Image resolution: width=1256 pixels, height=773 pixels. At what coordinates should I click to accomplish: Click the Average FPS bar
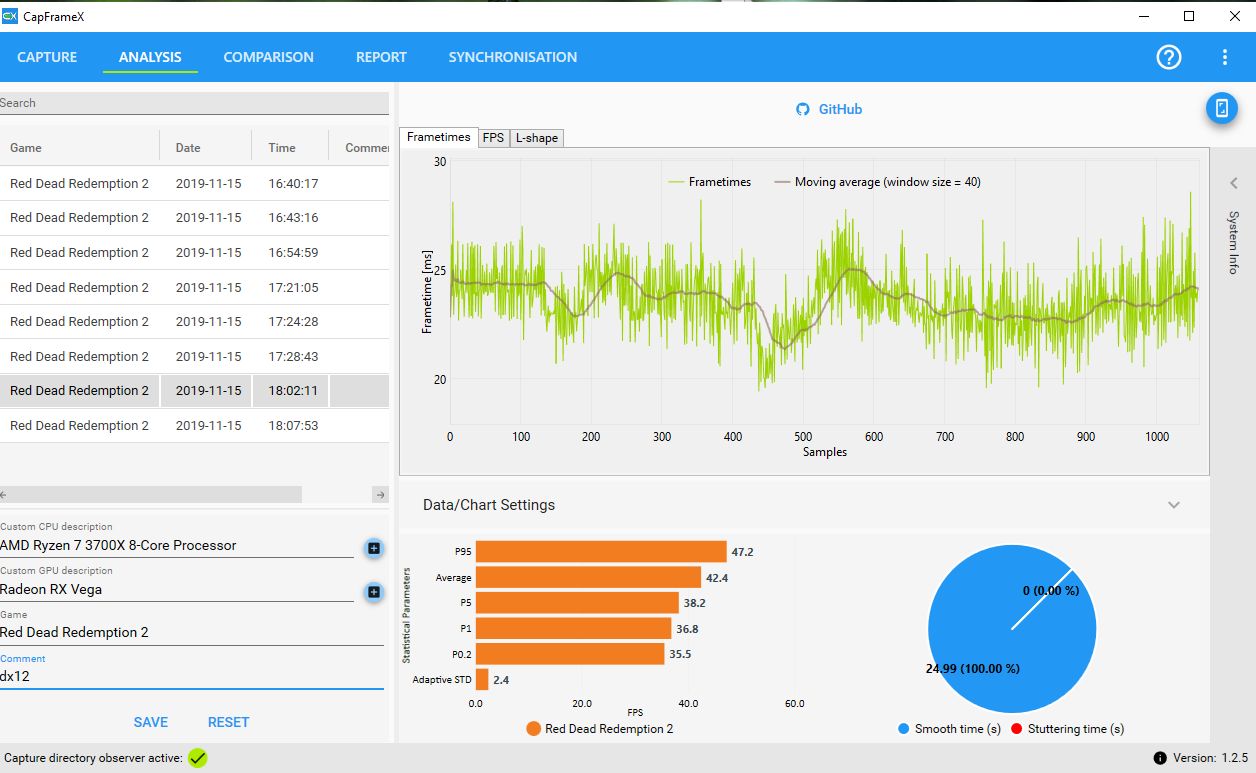(x=588, y=577)
